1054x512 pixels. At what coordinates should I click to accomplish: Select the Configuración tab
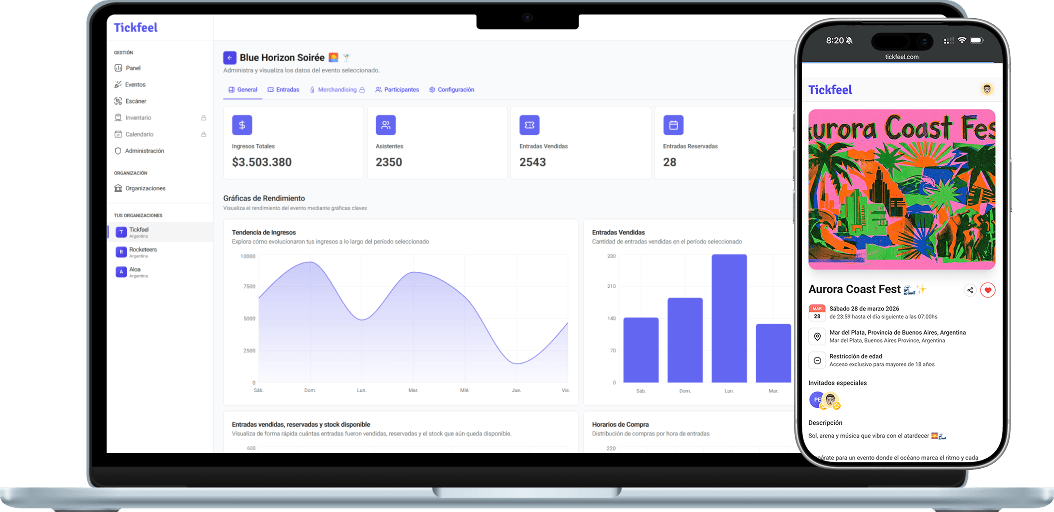(x=451, y=90)
